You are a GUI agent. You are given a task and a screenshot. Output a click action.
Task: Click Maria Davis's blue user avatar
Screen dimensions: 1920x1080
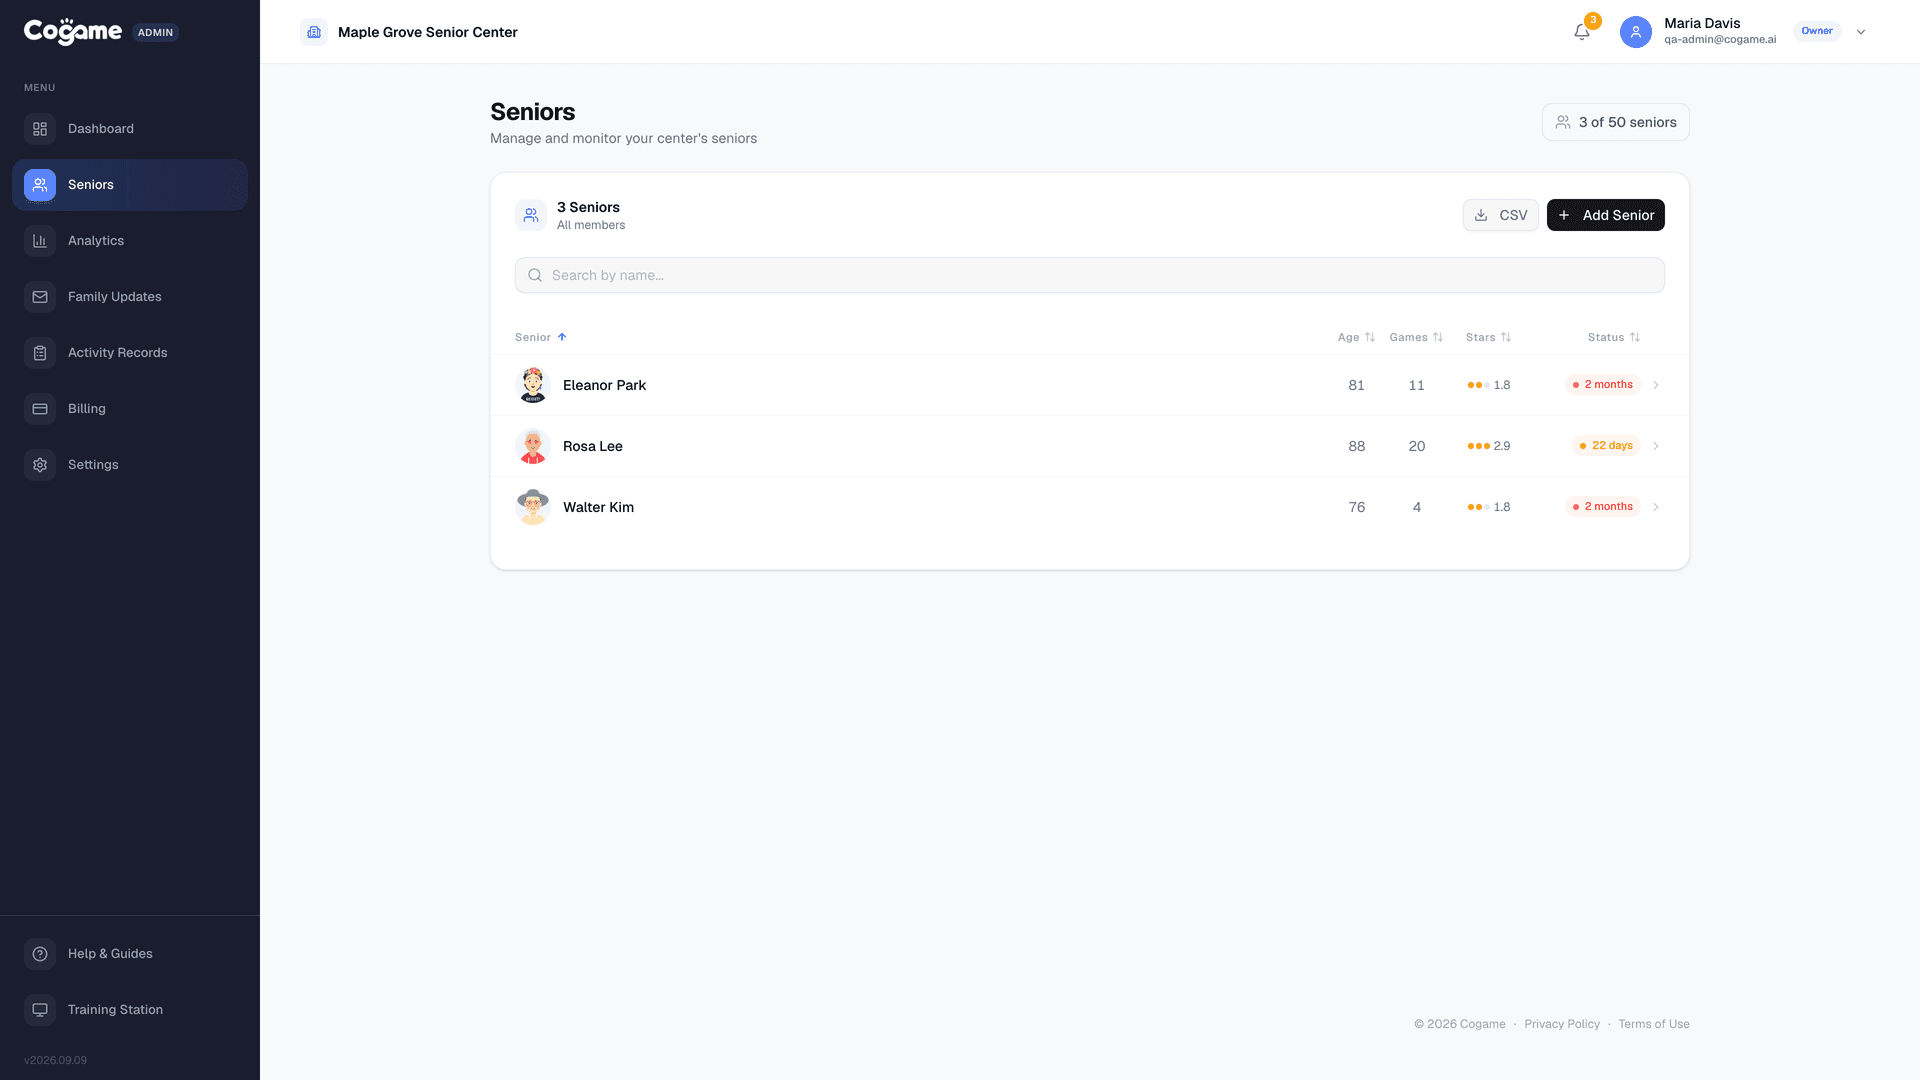(x=1636, y=32)
